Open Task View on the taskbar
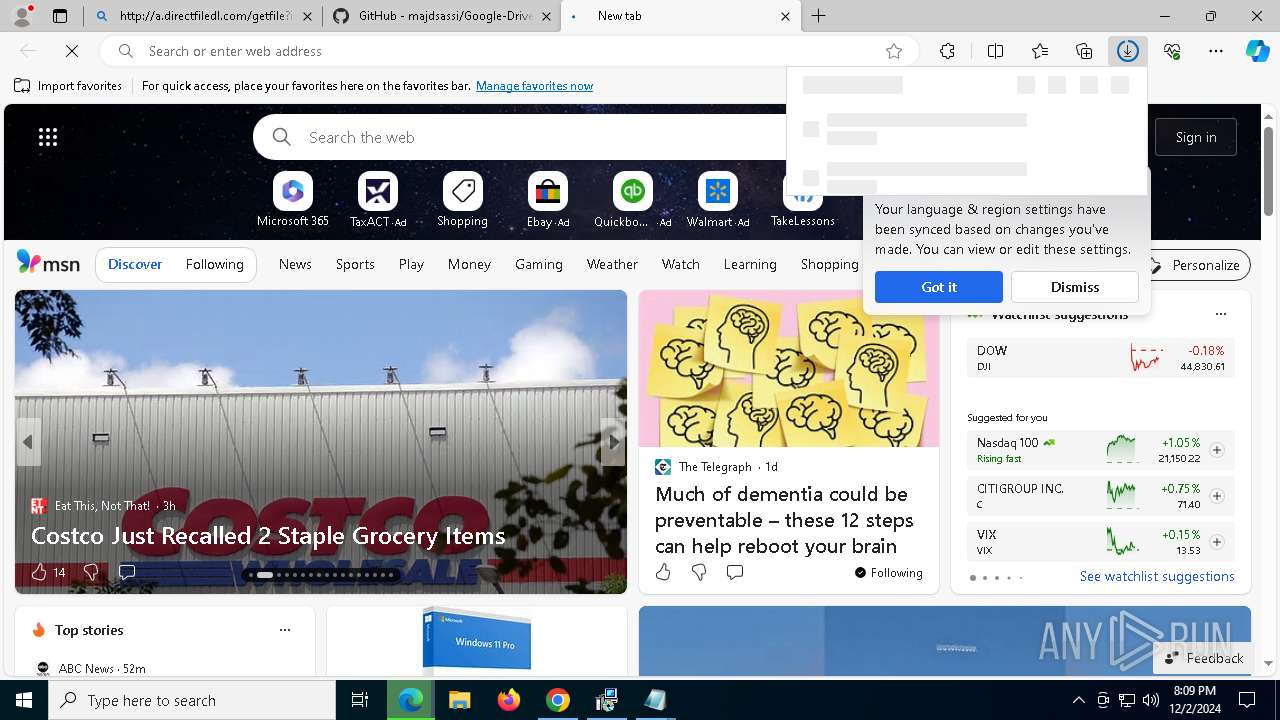 pos(360,700)
